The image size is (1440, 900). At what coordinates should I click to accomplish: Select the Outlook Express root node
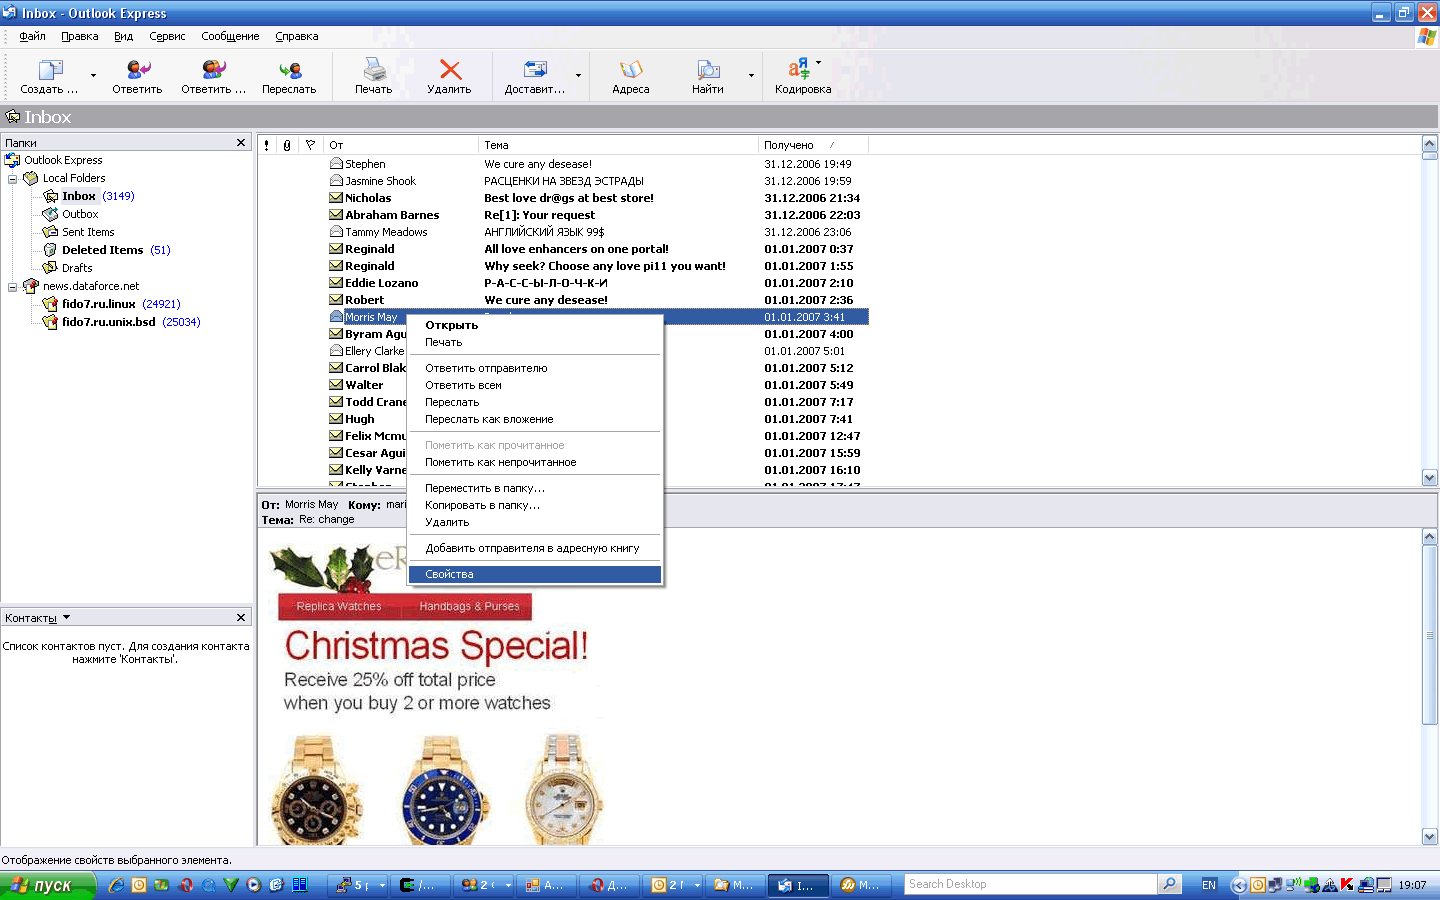(63, 160)
